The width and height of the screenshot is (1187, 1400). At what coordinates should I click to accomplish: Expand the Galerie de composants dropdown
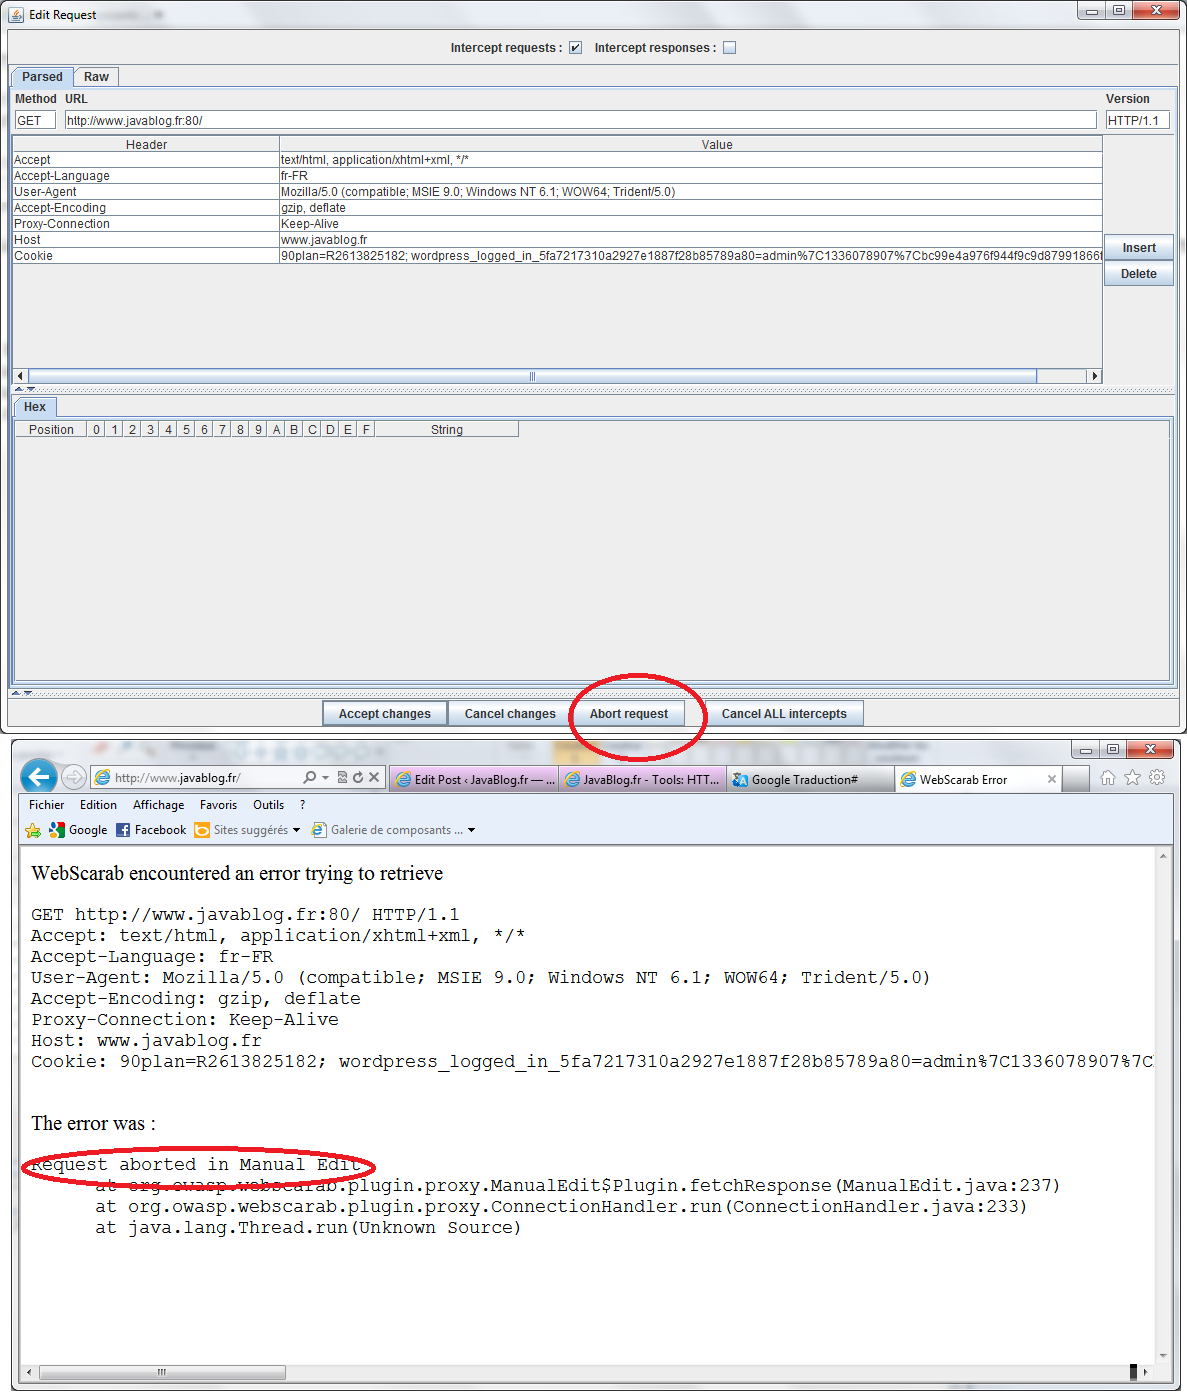point(471,830)
